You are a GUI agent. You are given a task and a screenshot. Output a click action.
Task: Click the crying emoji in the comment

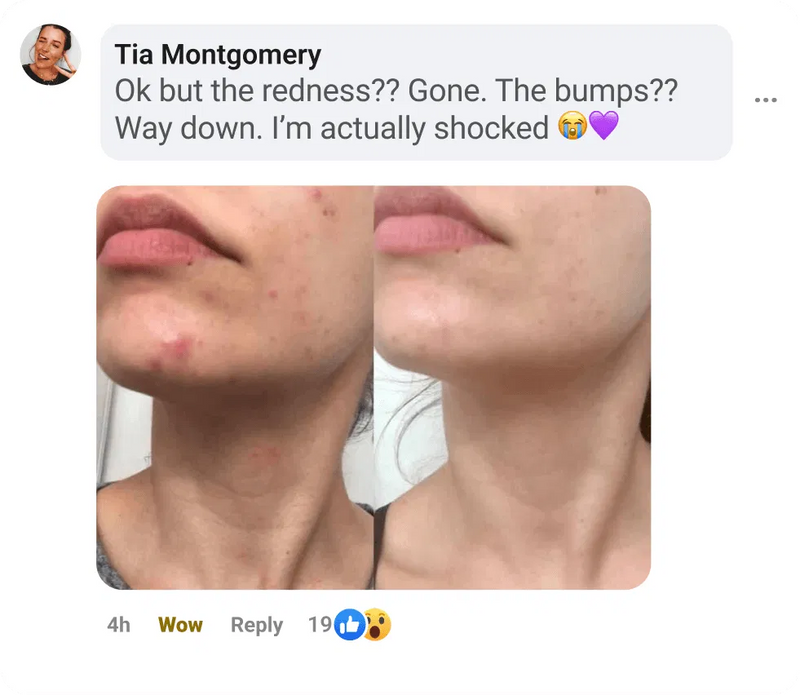click(x=572, y=126)
